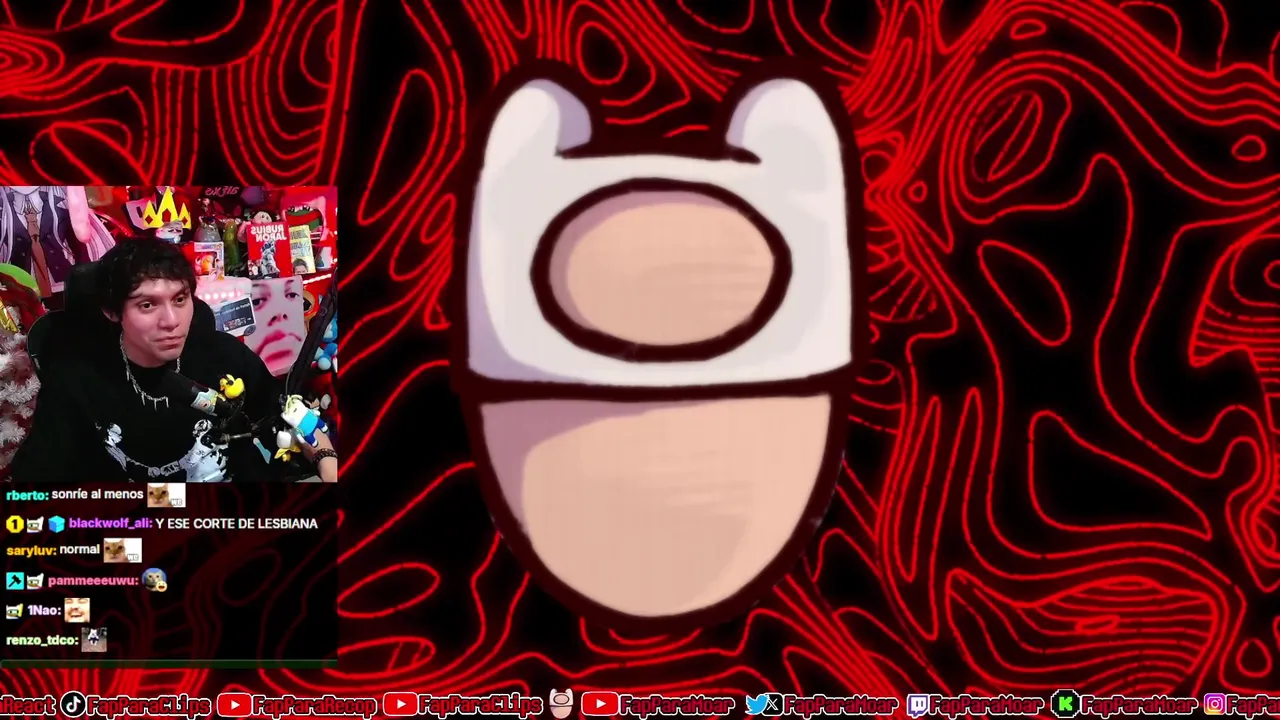This screenshot has width=1280, height=720.
Task: Click the username 1Nao in chat
Action: click(x=44, y=611)
